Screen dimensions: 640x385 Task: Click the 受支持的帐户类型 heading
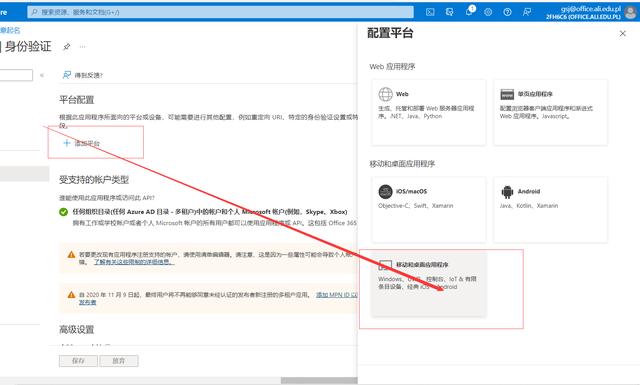click(94, 180)
